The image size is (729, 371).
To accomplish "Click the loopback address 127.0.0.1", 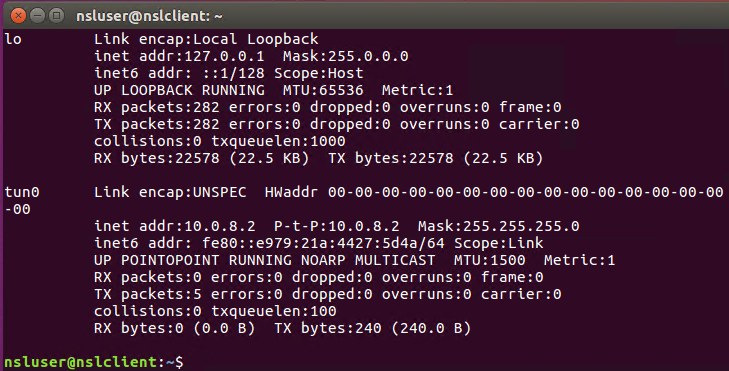I will coord(224,56).
